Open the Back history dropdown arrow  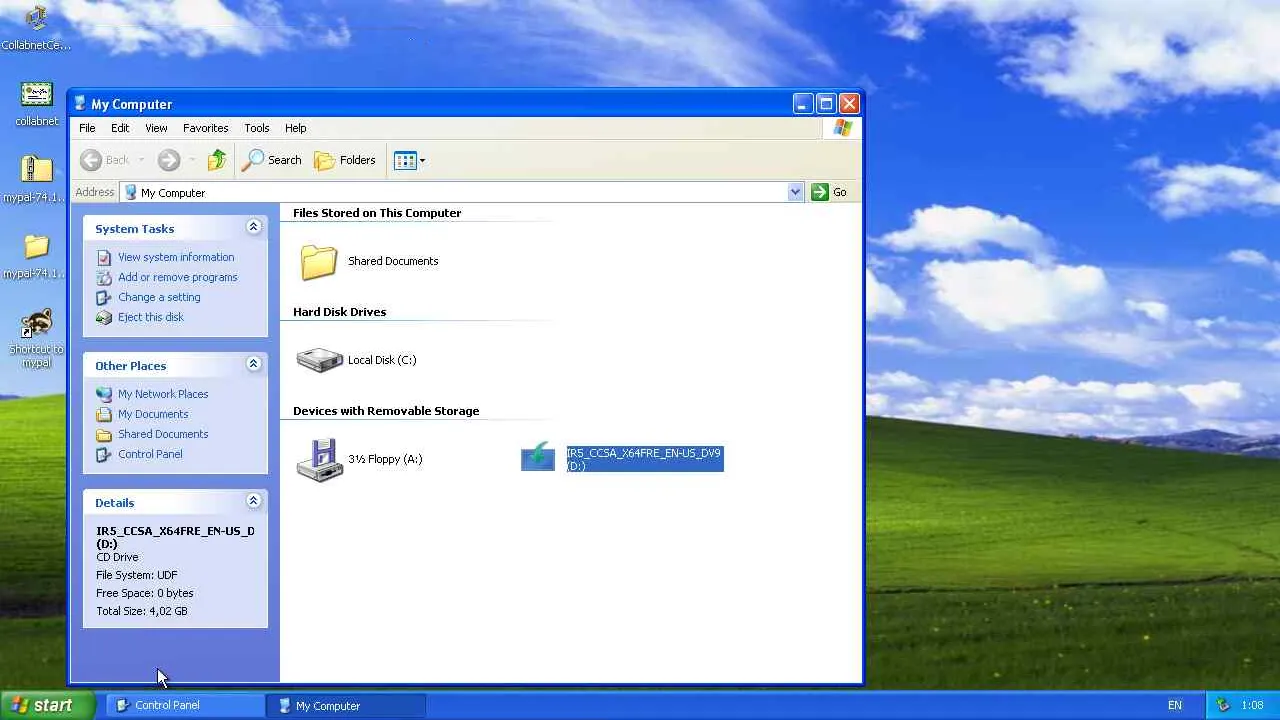click(x=142, y=160)
